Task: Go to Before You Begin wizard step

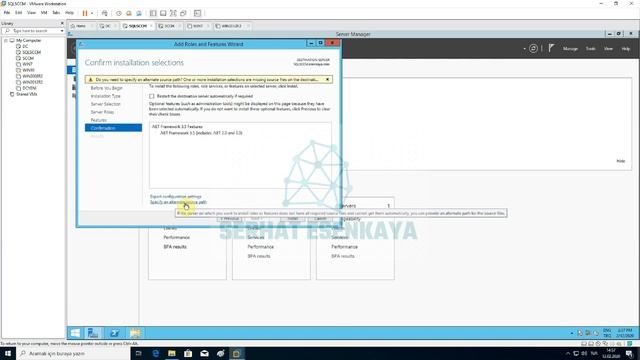Action: pyautogui.click(x=106, y=88)
